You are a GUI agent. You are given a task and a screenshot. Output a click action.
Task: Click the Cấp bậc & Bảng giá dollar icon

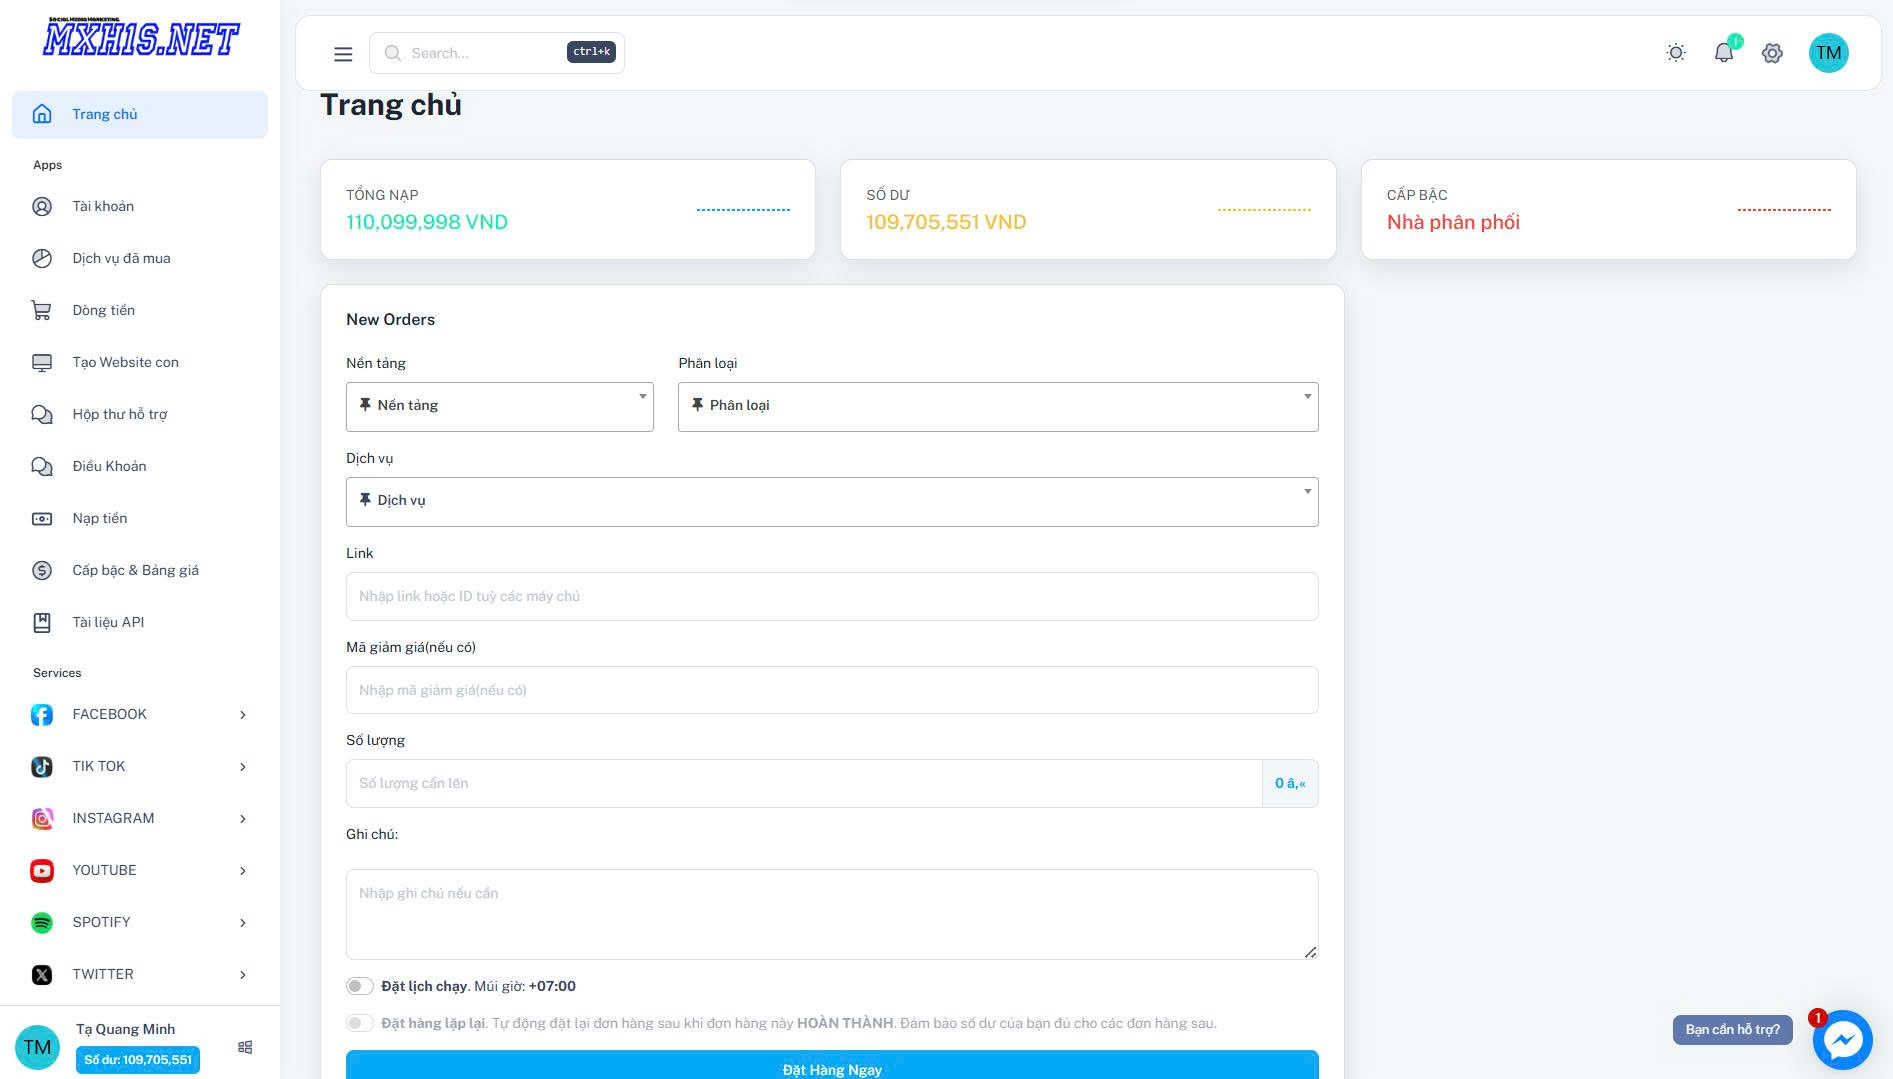click(42, 570)
